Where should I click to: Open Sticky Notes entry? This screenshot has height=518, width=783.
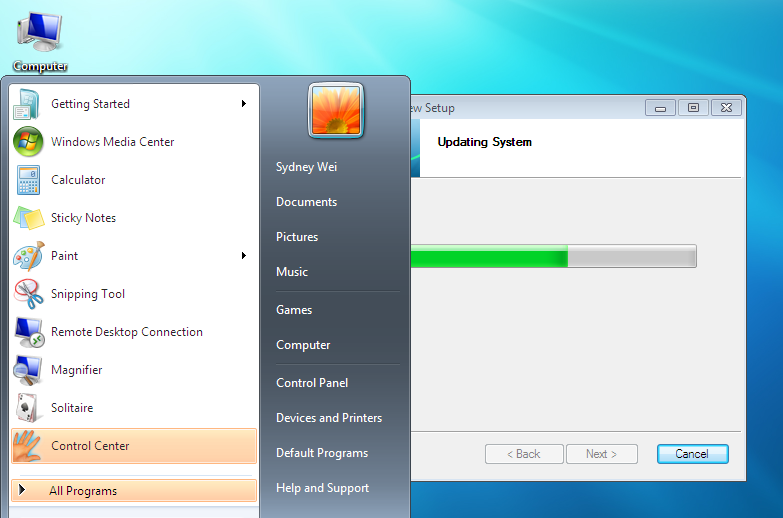[x=134, y=218]
